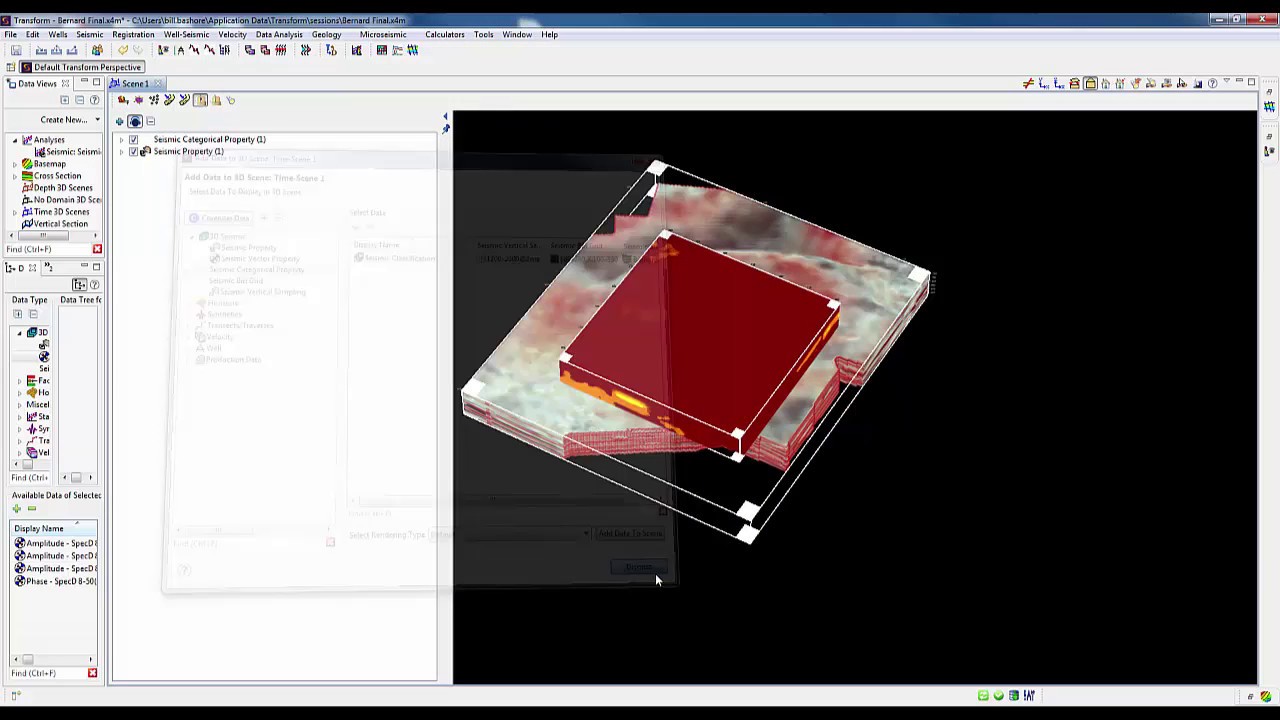Screen dimensions: 1280x720
Task: Click the open perspective icon beside Default Transform Perspective
Action: [x=11, y=67]
